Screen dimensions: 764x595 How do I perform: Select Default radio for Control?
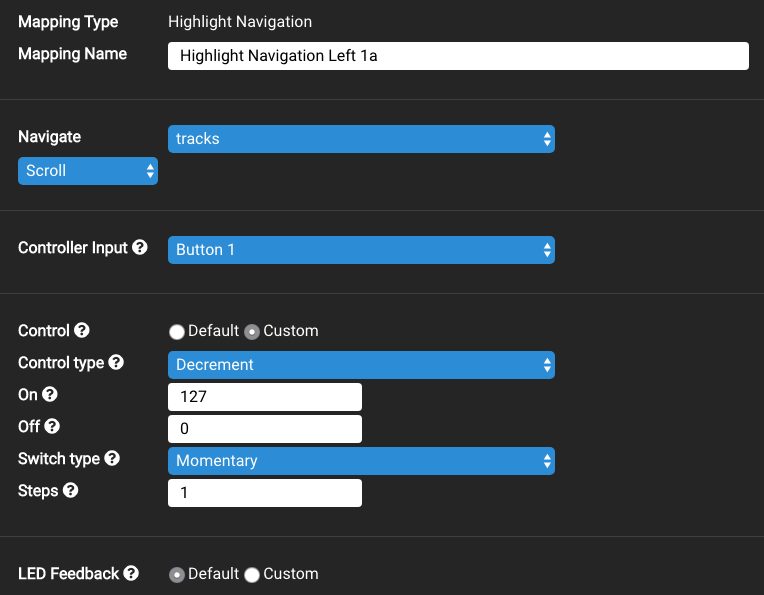[x=177, y=332]
